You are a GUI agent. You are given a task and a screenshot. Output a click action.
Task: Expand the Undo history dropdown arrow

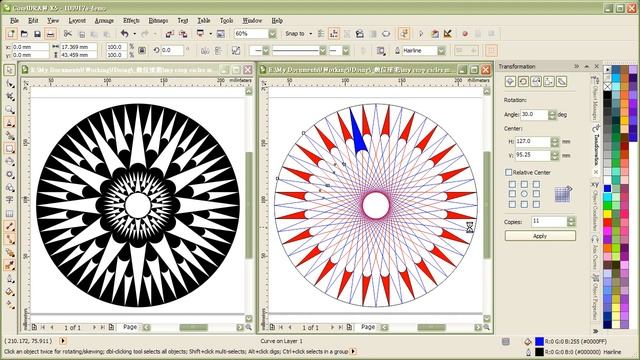[134, 34]
